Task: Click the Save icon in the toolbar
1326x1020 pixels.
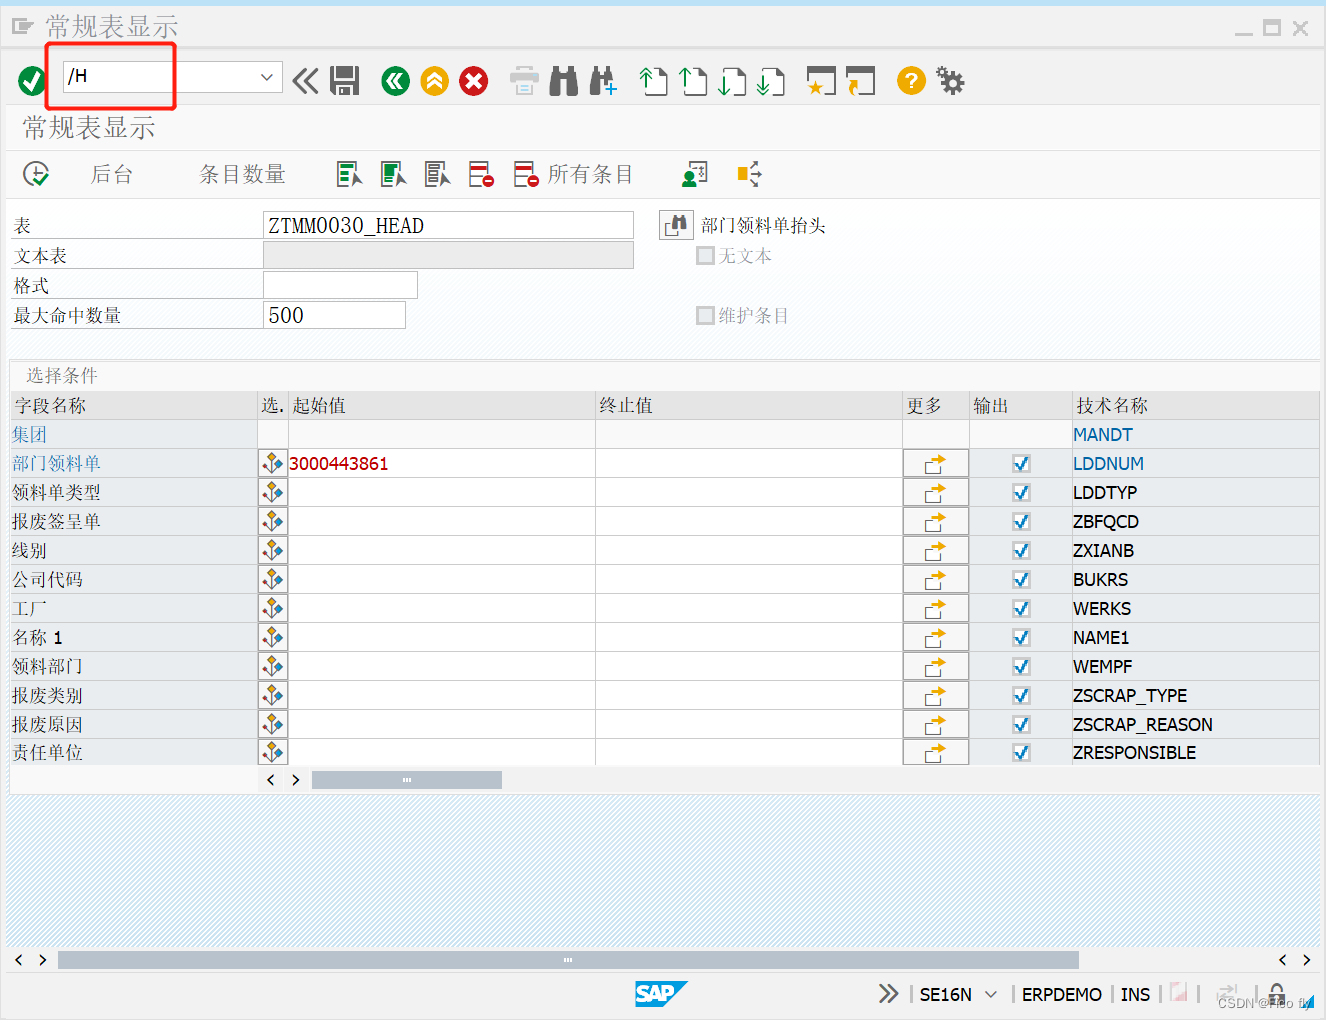Action: (x=345, y=81)
